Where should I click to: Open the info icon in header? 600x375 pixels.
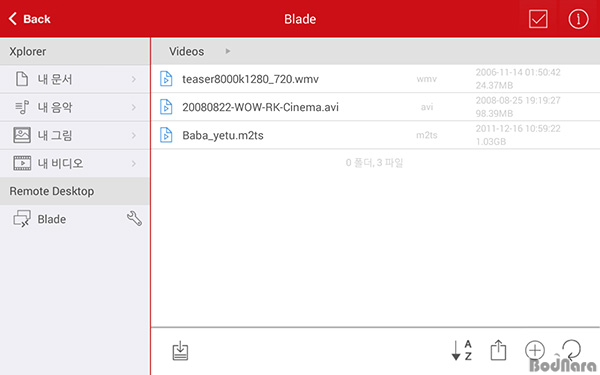(x=578, y=19)
